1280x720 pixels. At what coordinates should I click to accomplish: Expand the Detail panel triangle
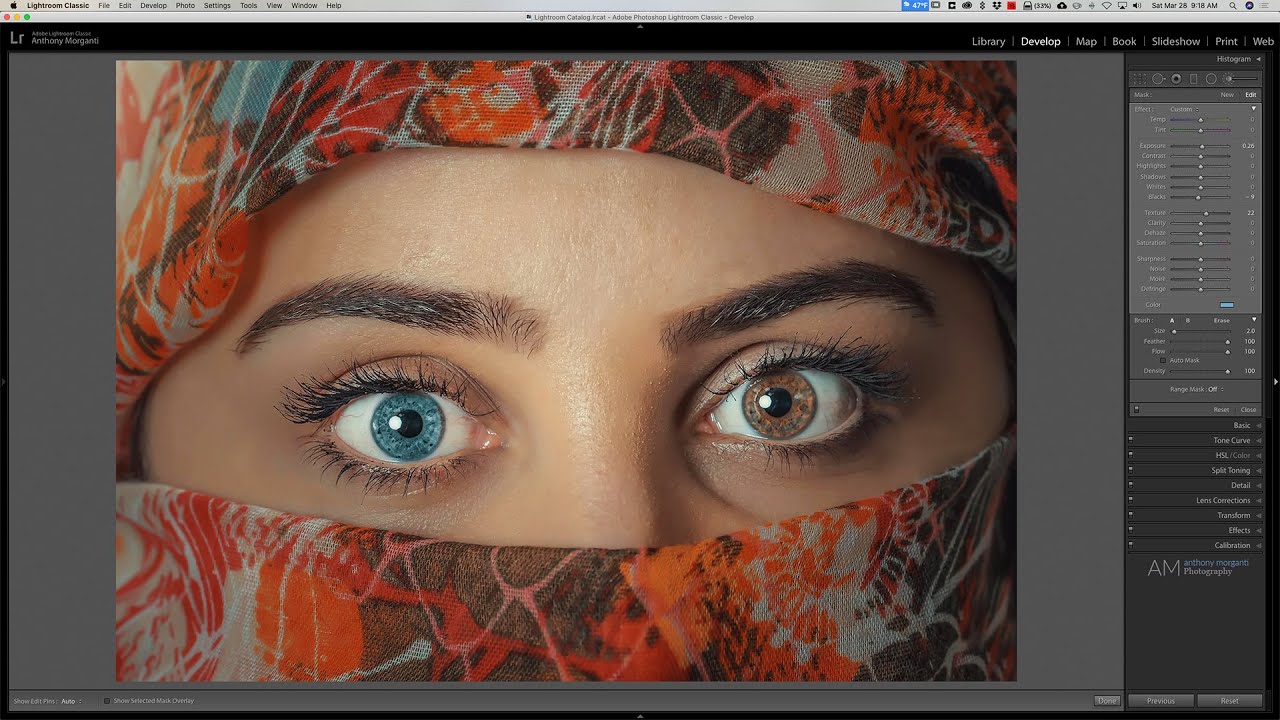(1259, 485)
